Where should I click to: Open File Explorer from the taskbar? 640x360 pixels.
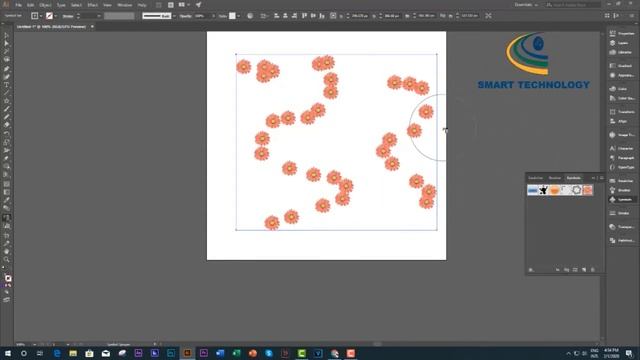click(x=73, y=353)
